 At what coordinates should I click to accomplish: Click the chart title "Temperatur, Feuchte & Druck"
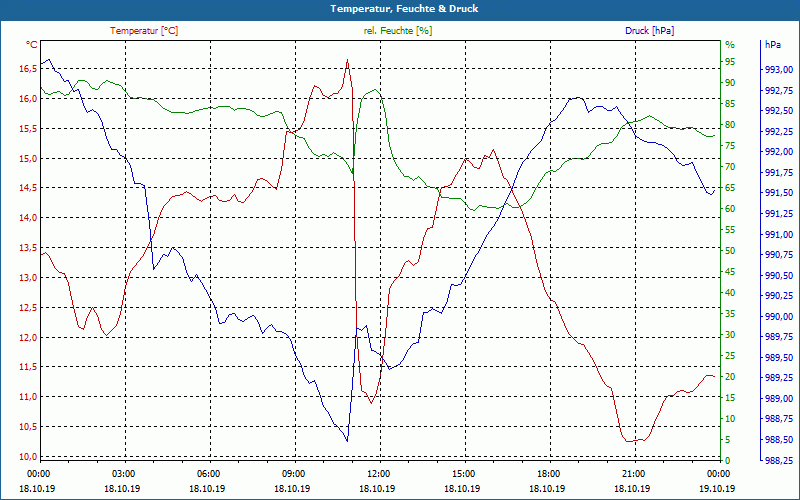404,9
